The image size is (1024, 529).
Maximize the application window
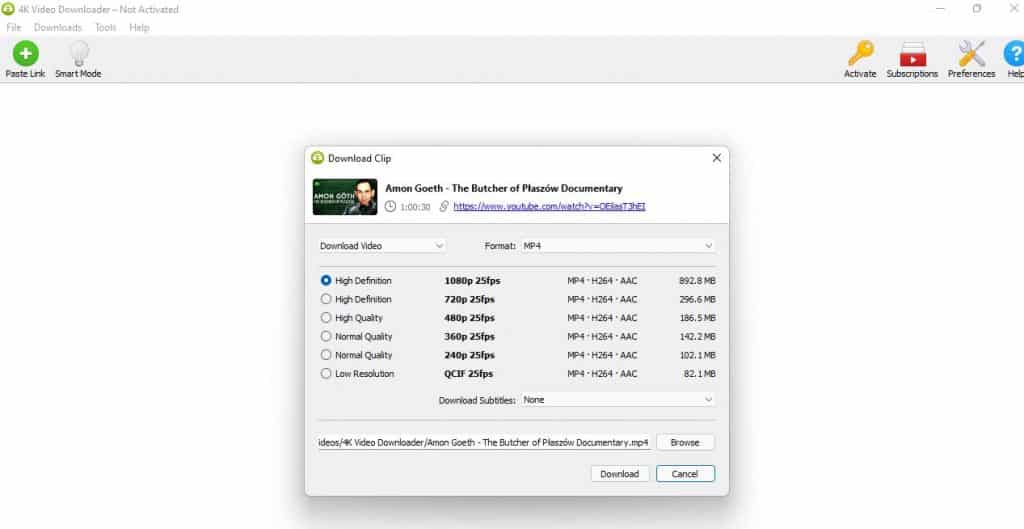coord(977,8)
